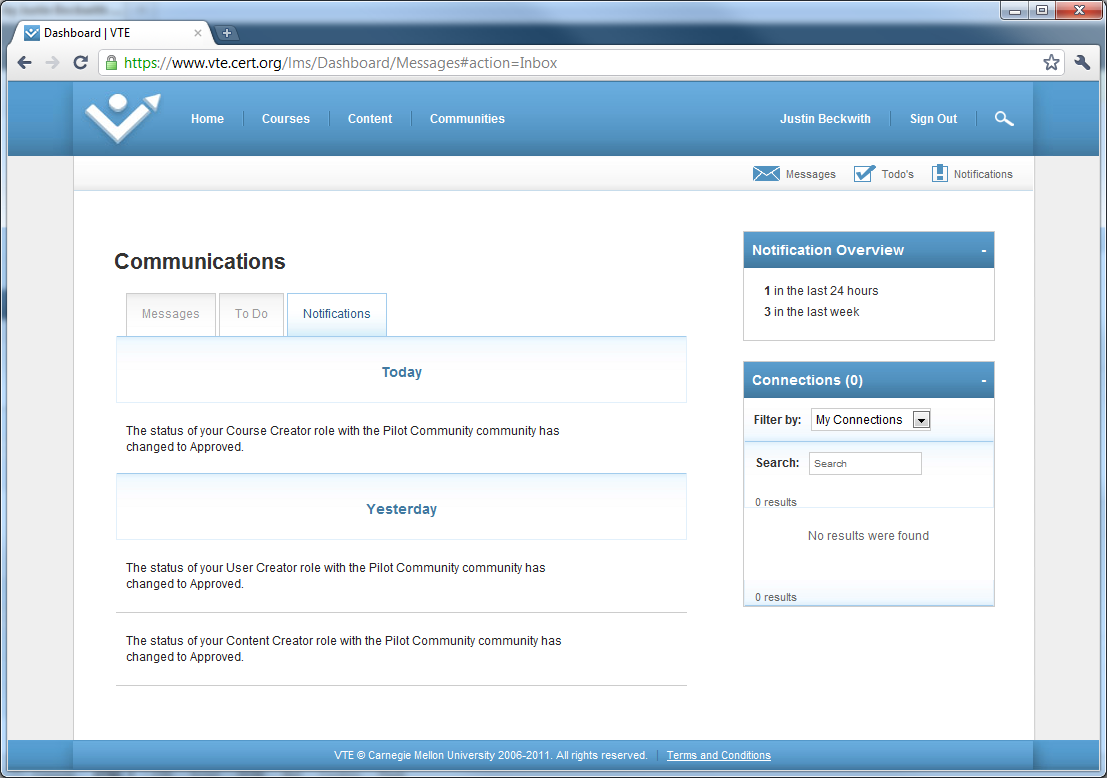Click '1 in the last 24 hours'
The height and width of the screenshot is (778, 1107).
[821, 290]
